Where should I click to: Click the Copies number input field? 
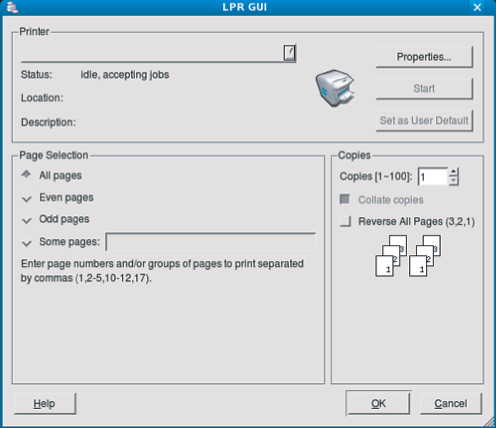433,176
